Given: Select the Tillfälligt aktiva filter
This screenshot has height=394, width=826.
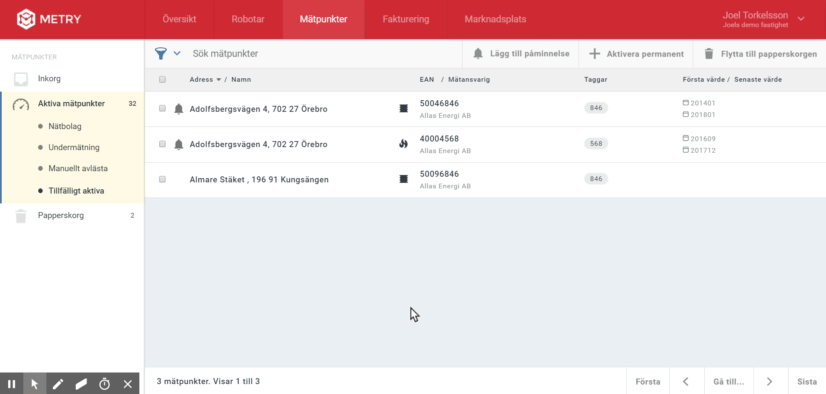Looking at the screenshot, I should click(x=76, y=191).
